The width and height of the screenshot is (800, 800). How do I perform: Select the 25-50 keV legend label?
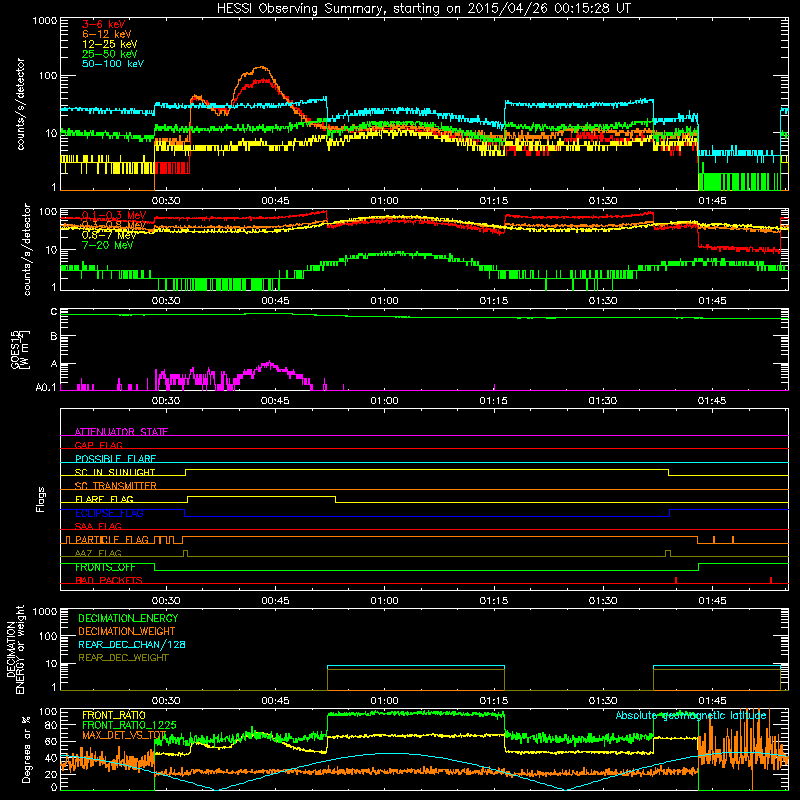[110, 54]
